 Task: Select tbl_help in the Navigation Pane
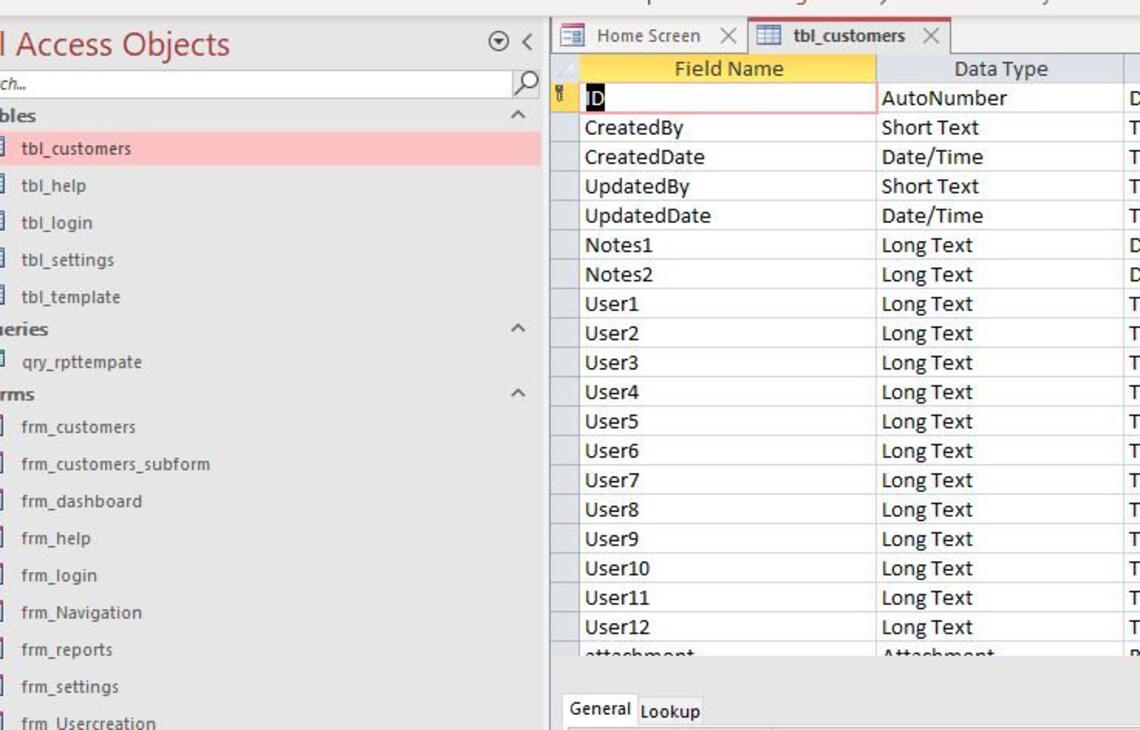(60, 185)
